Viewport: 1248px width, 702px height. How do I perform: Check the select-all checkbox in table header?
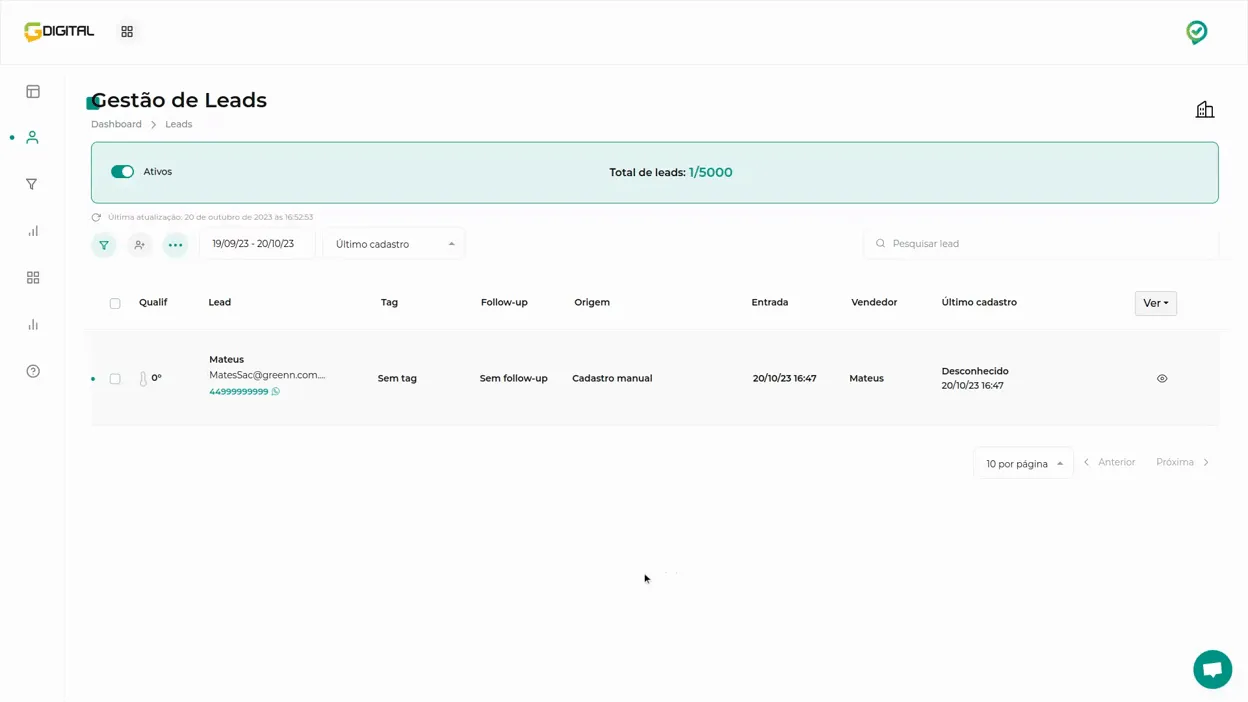(115, 303)
